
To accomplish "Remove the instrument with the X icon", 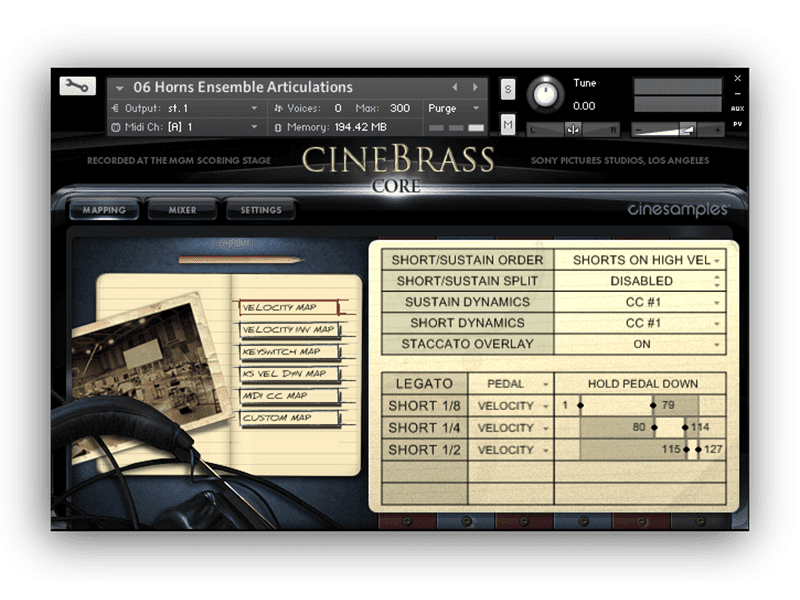I will (x=737, y=79).
